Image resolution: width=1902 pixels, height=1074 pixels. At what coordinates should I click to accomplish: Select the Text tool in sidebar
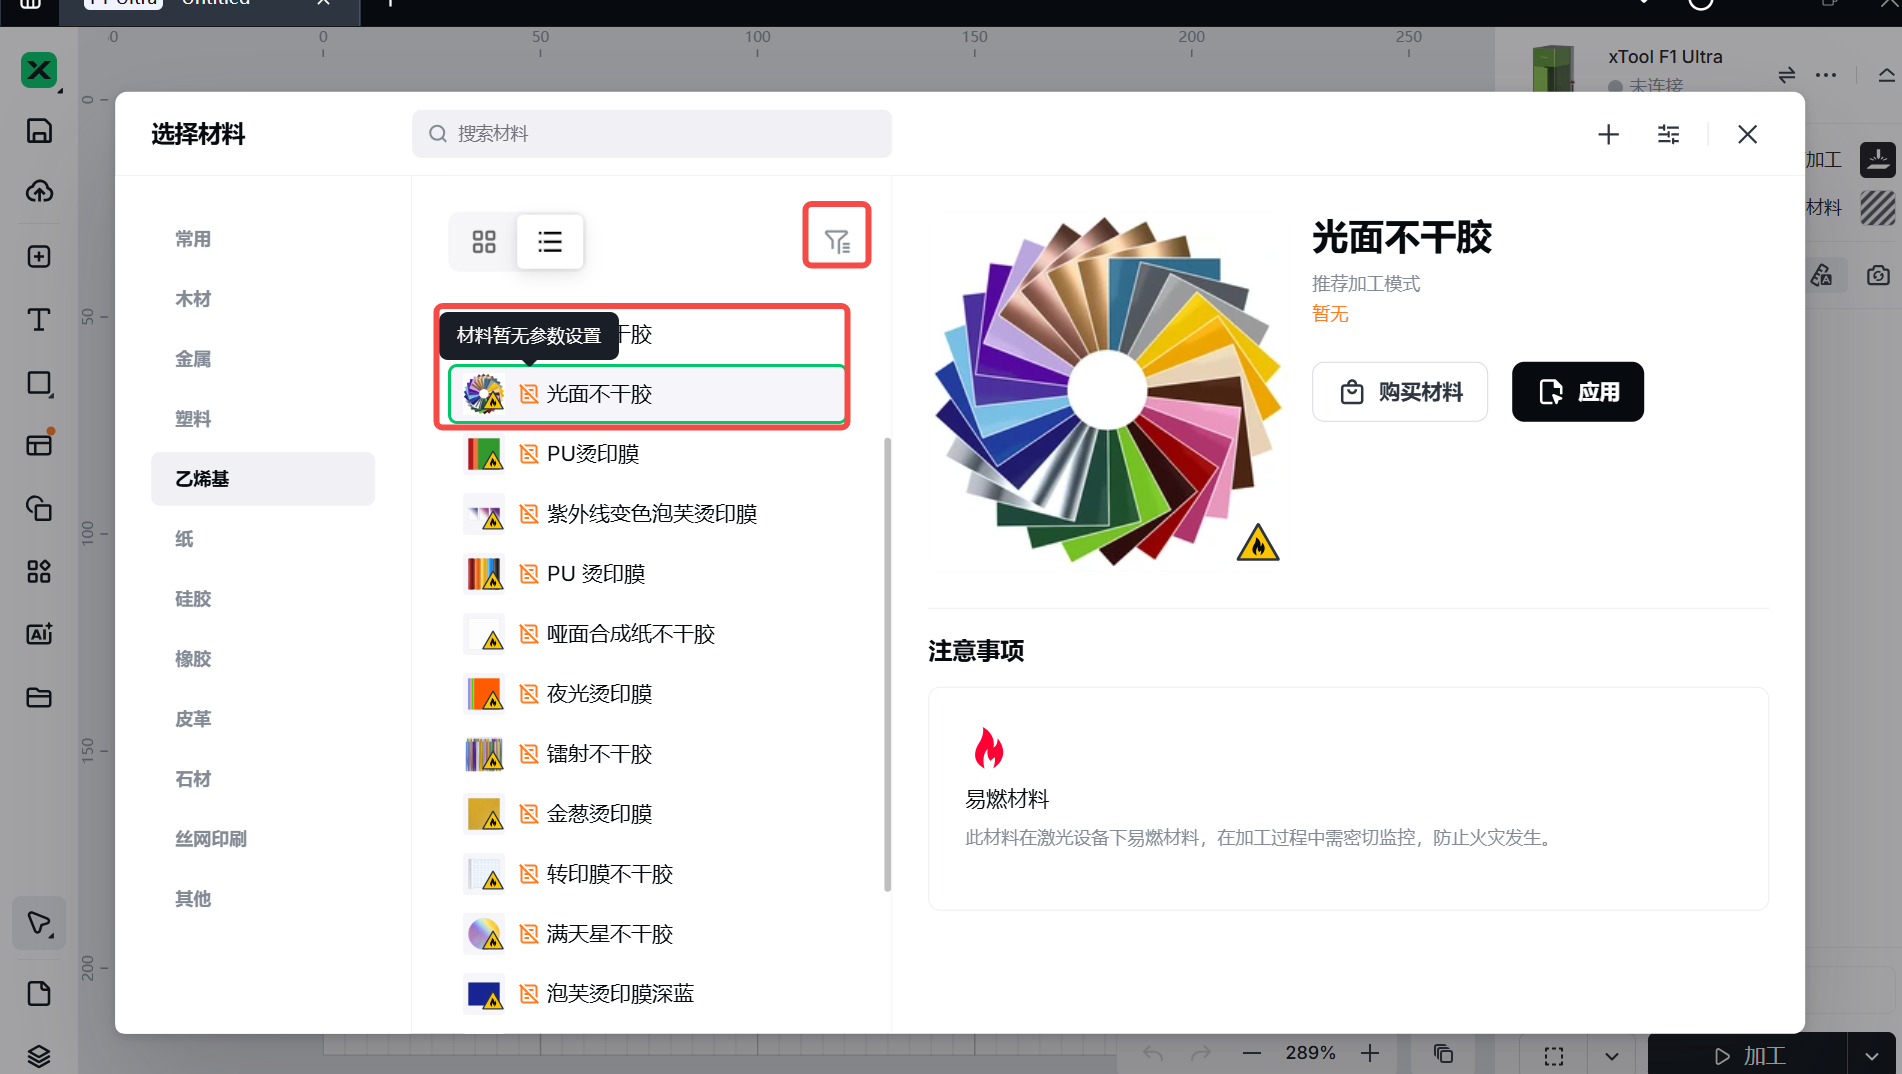pyautogui.click(x=39, y=320)
